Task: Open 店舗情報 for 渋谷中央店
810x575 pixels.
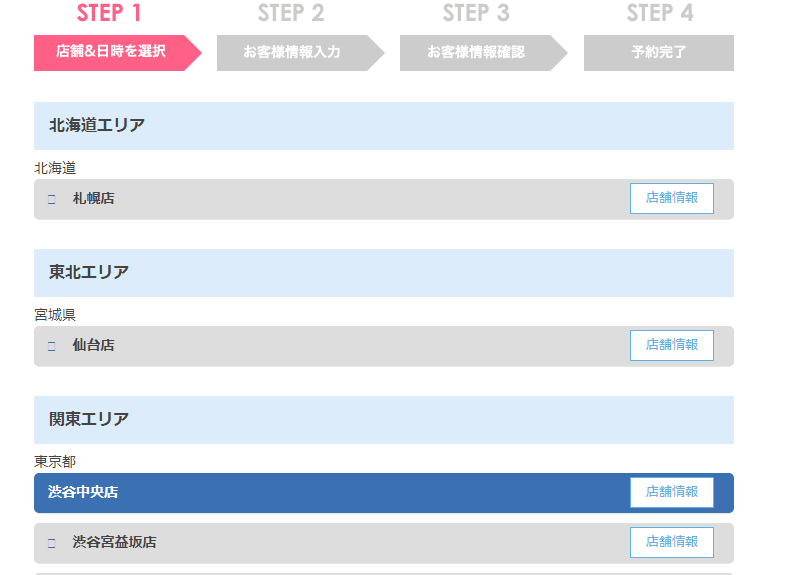Action: point(671,492)
